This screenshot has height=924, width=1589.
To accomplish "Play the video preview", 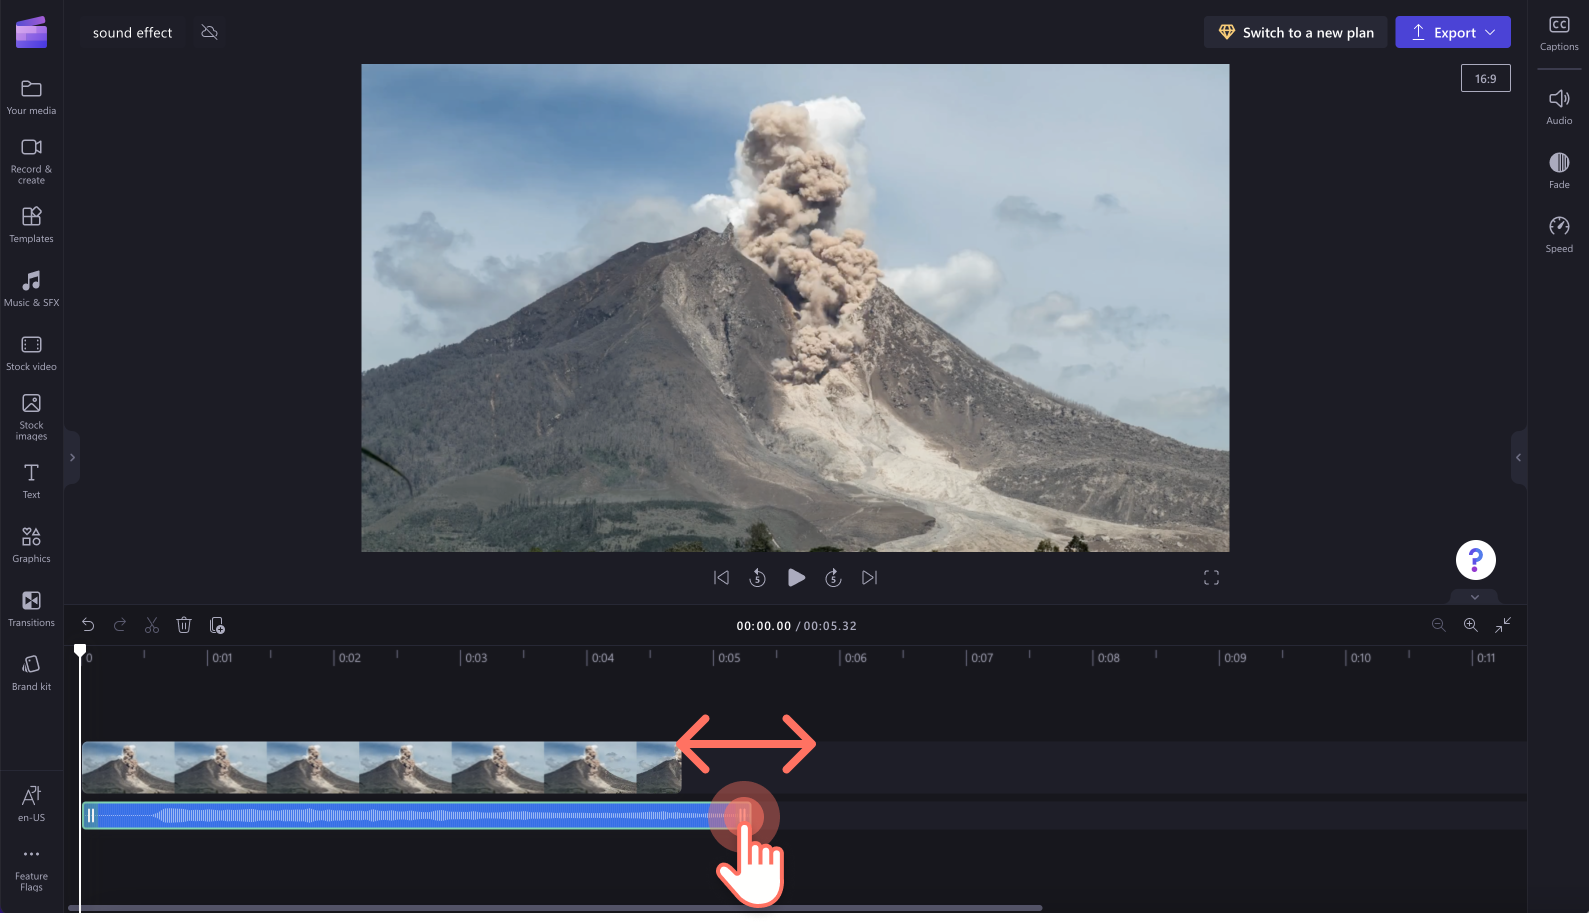I will (x=796, y=577).
